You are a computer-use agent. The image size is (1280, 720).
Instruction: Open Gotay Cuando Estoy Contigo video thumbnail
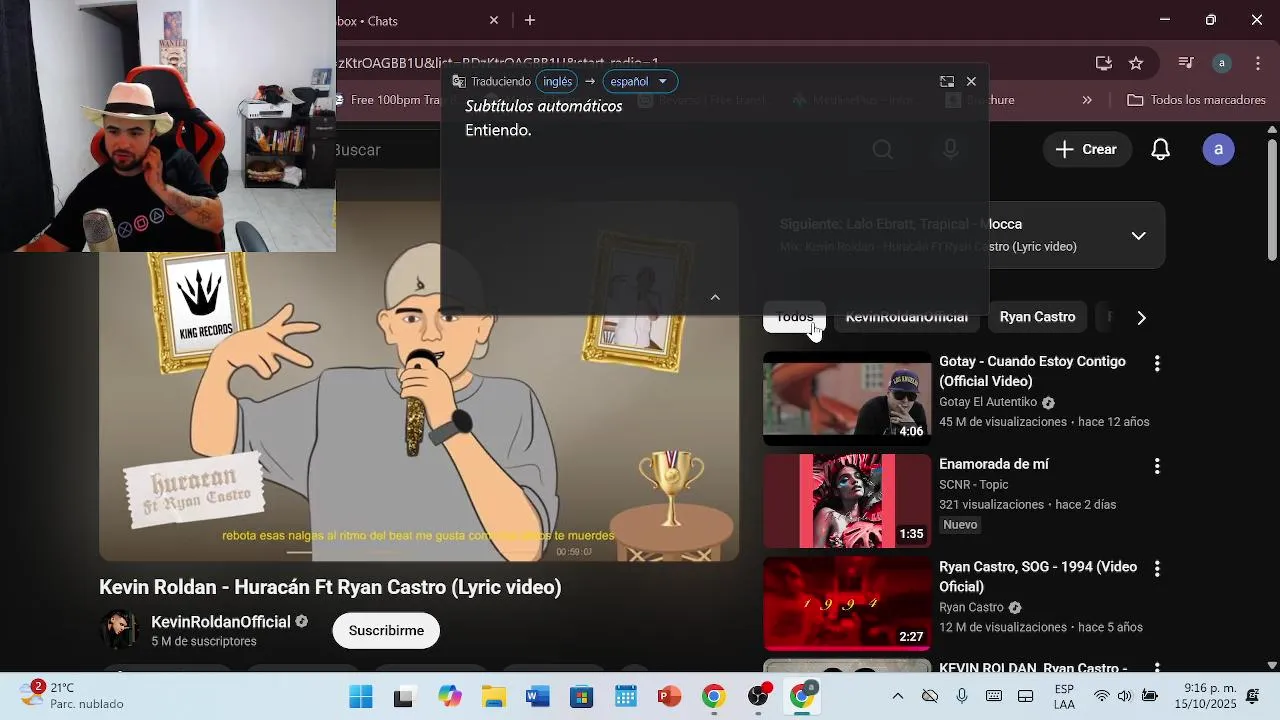[847, 398]
